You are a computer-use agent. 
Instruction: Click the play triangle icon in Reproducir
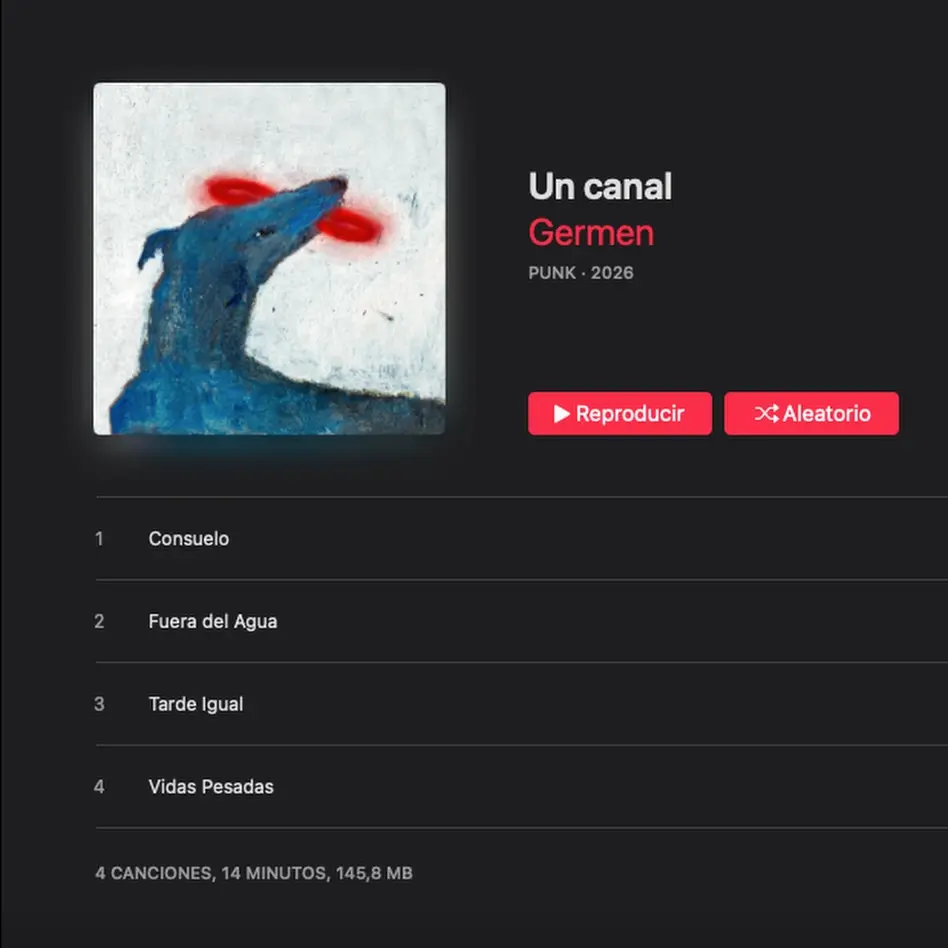[562, 414]
